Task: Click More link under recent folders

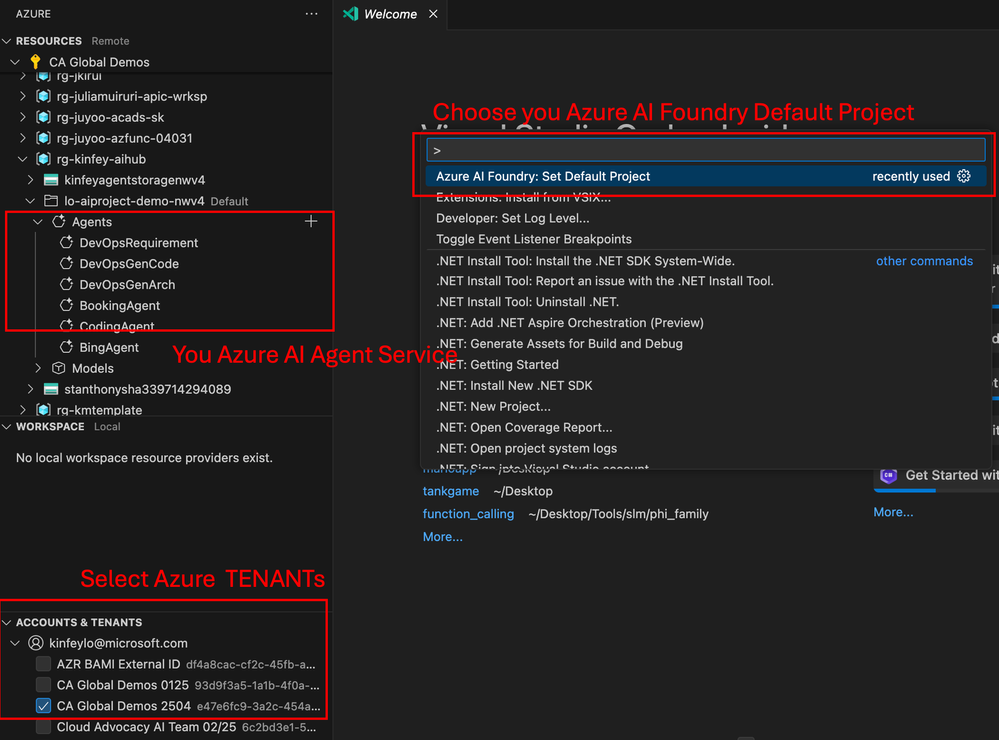Action: coord(443,537)
